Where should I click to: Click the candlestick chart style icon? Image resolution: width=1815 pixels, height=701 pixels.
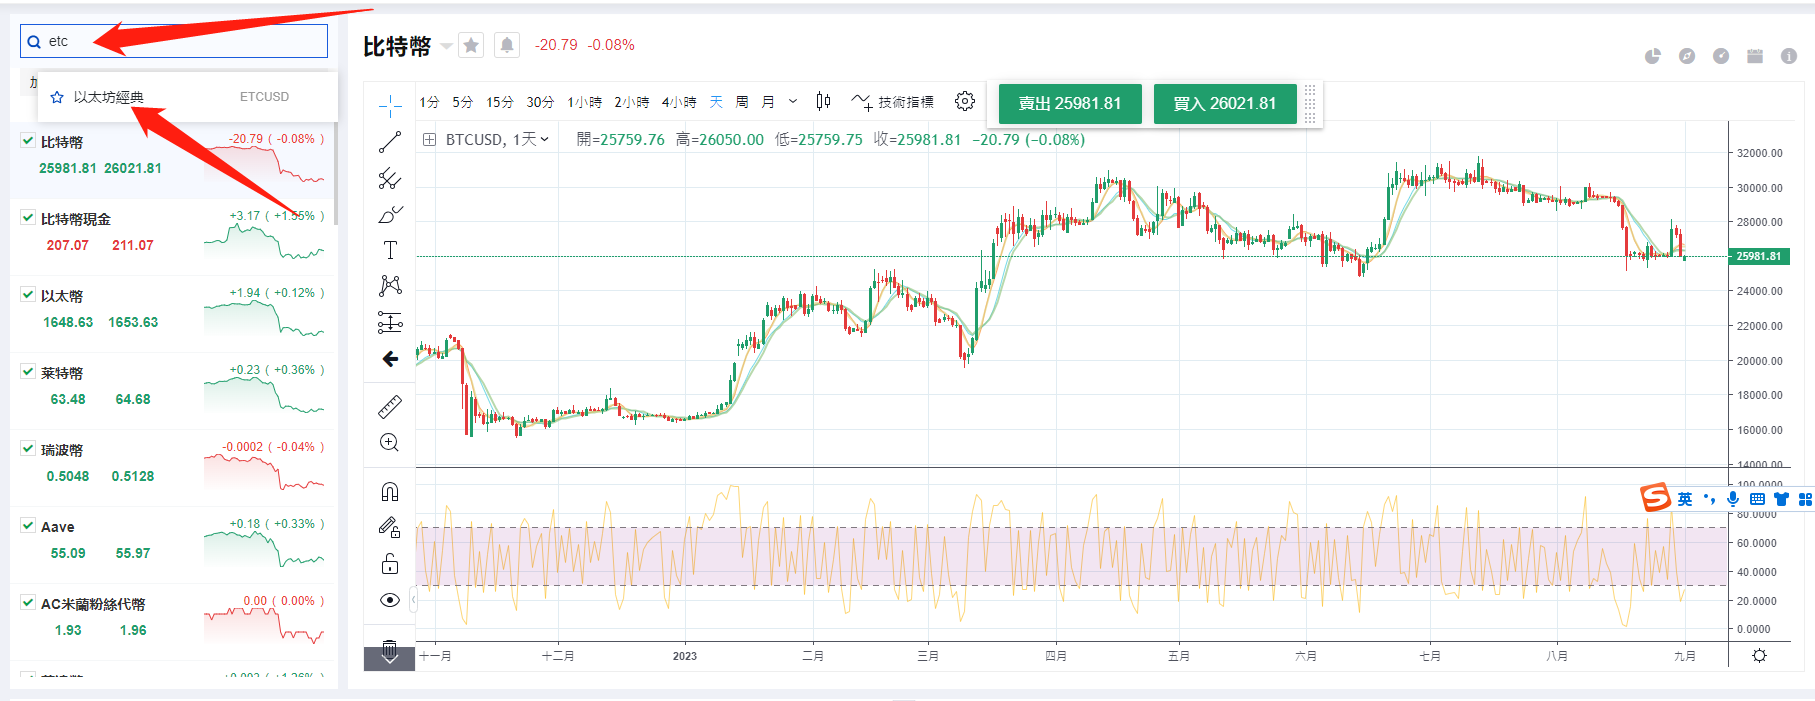[823, 101]
